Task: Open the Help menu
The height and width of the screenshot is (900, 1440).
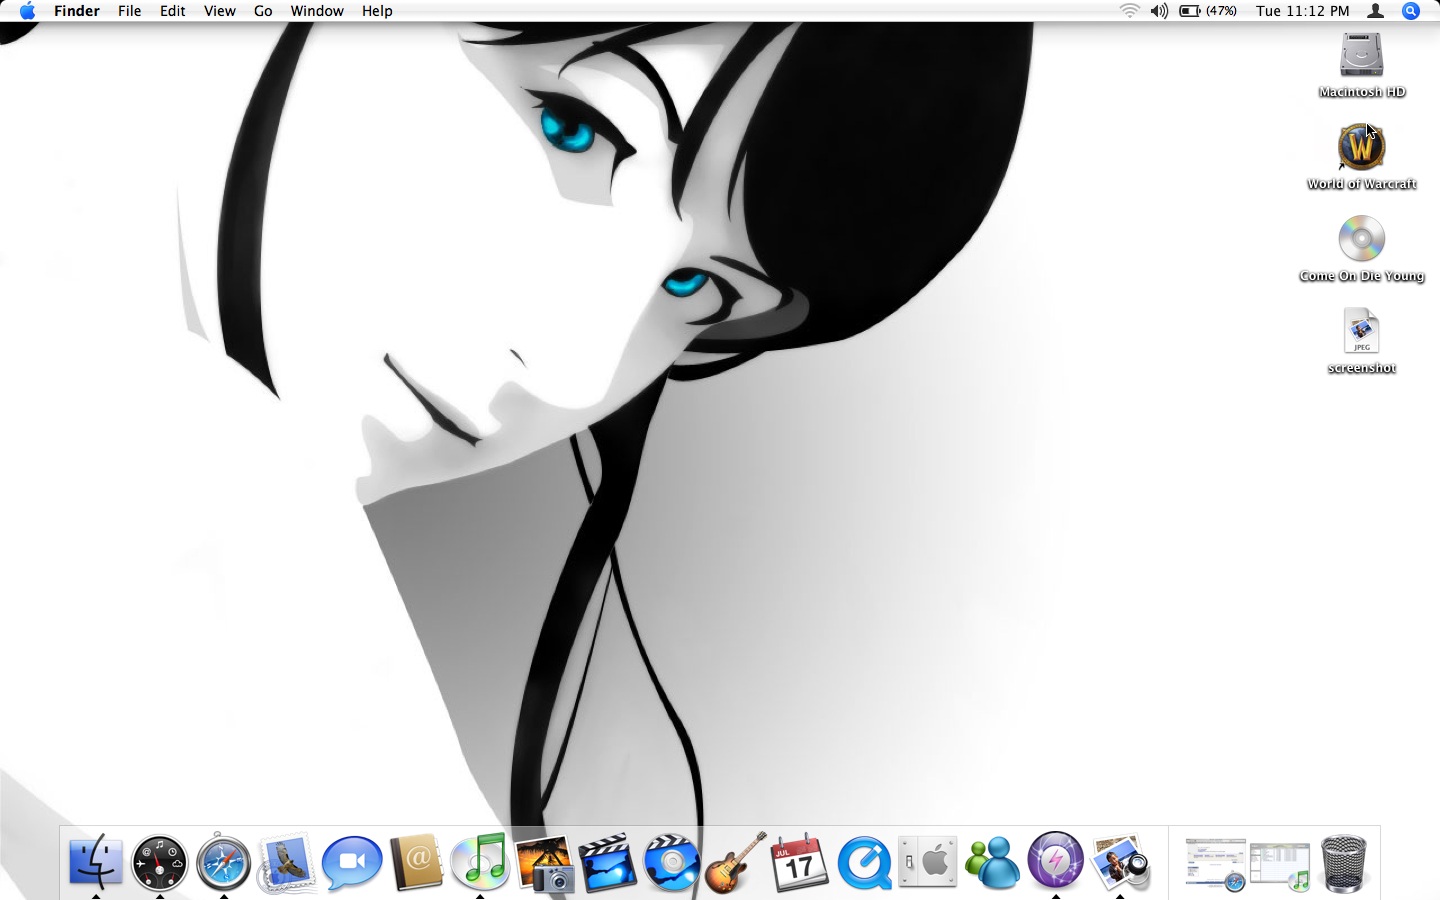Action: pos(377,11)
